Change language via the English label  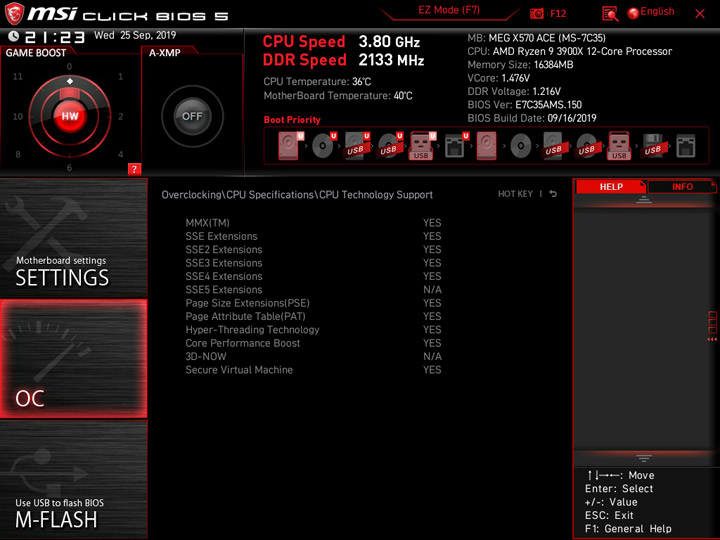pos(657,11)
